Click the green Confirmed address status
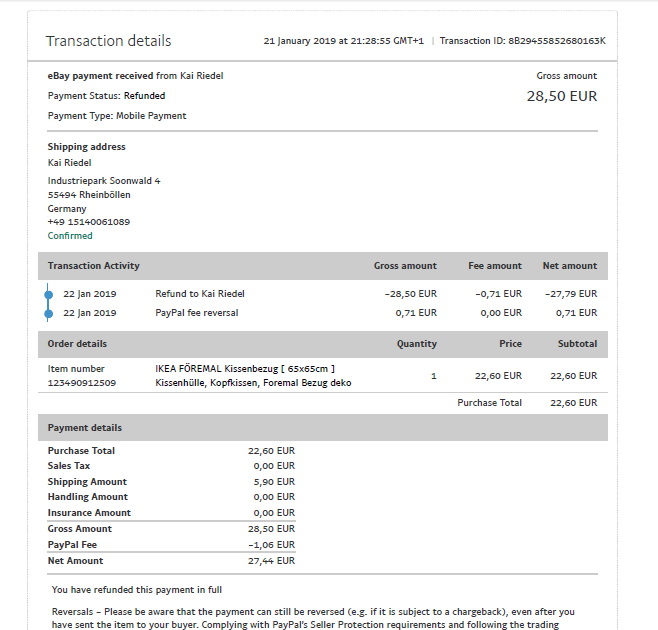Viewport: 658px width, 630px height. pos(70,236)
